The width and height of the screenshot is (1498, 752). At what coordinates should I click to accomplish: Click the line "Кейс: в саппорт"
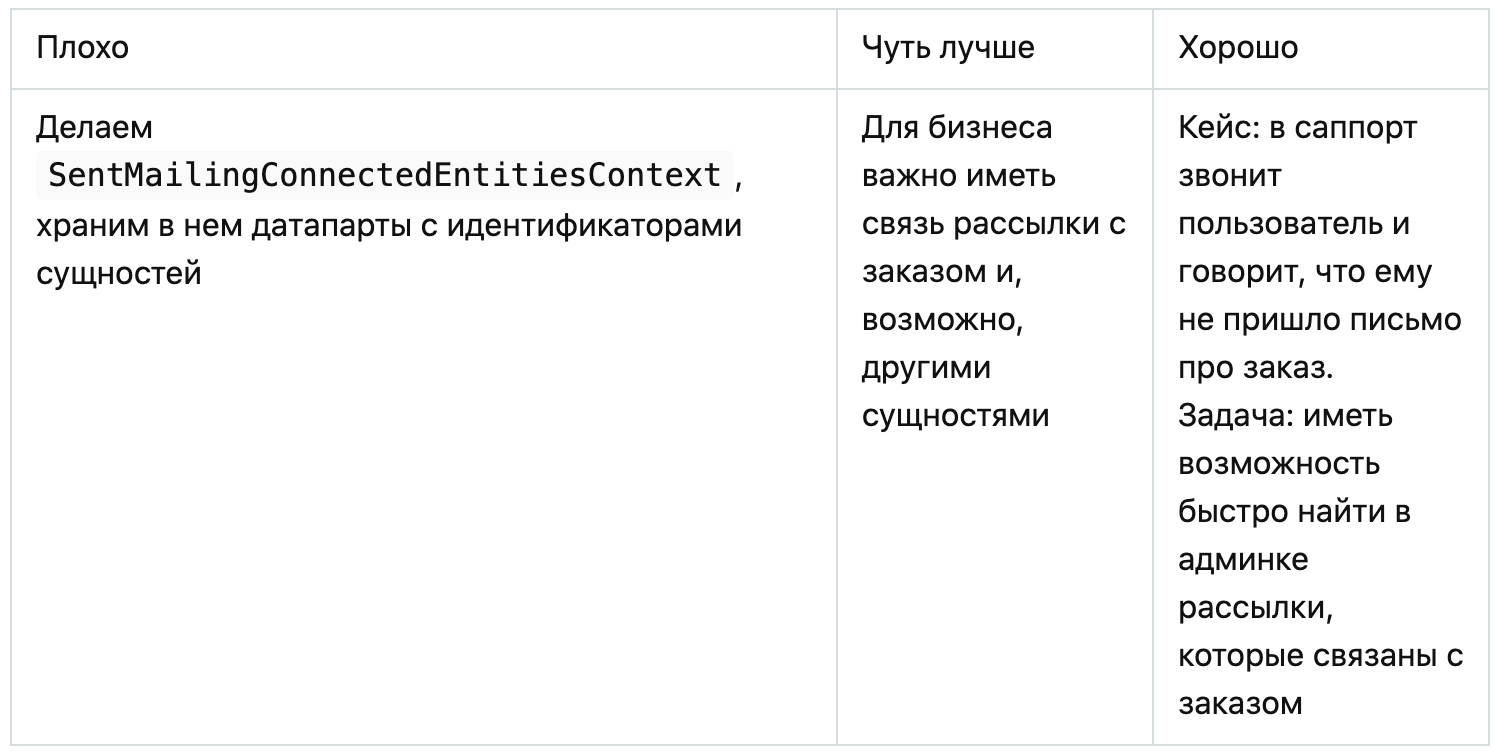pos(1297,128)
